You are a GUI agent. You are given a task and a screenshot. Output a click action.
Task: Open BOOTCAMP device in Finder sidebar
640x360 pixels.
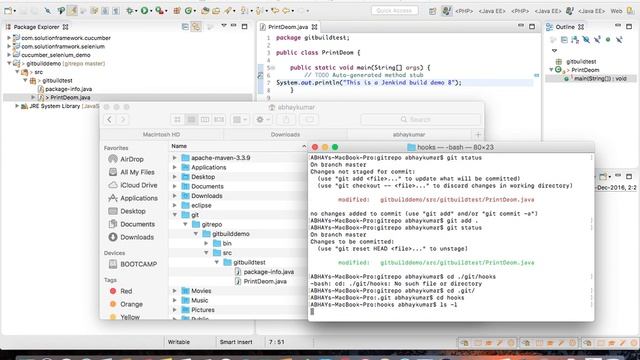click(x=133, y=264)
